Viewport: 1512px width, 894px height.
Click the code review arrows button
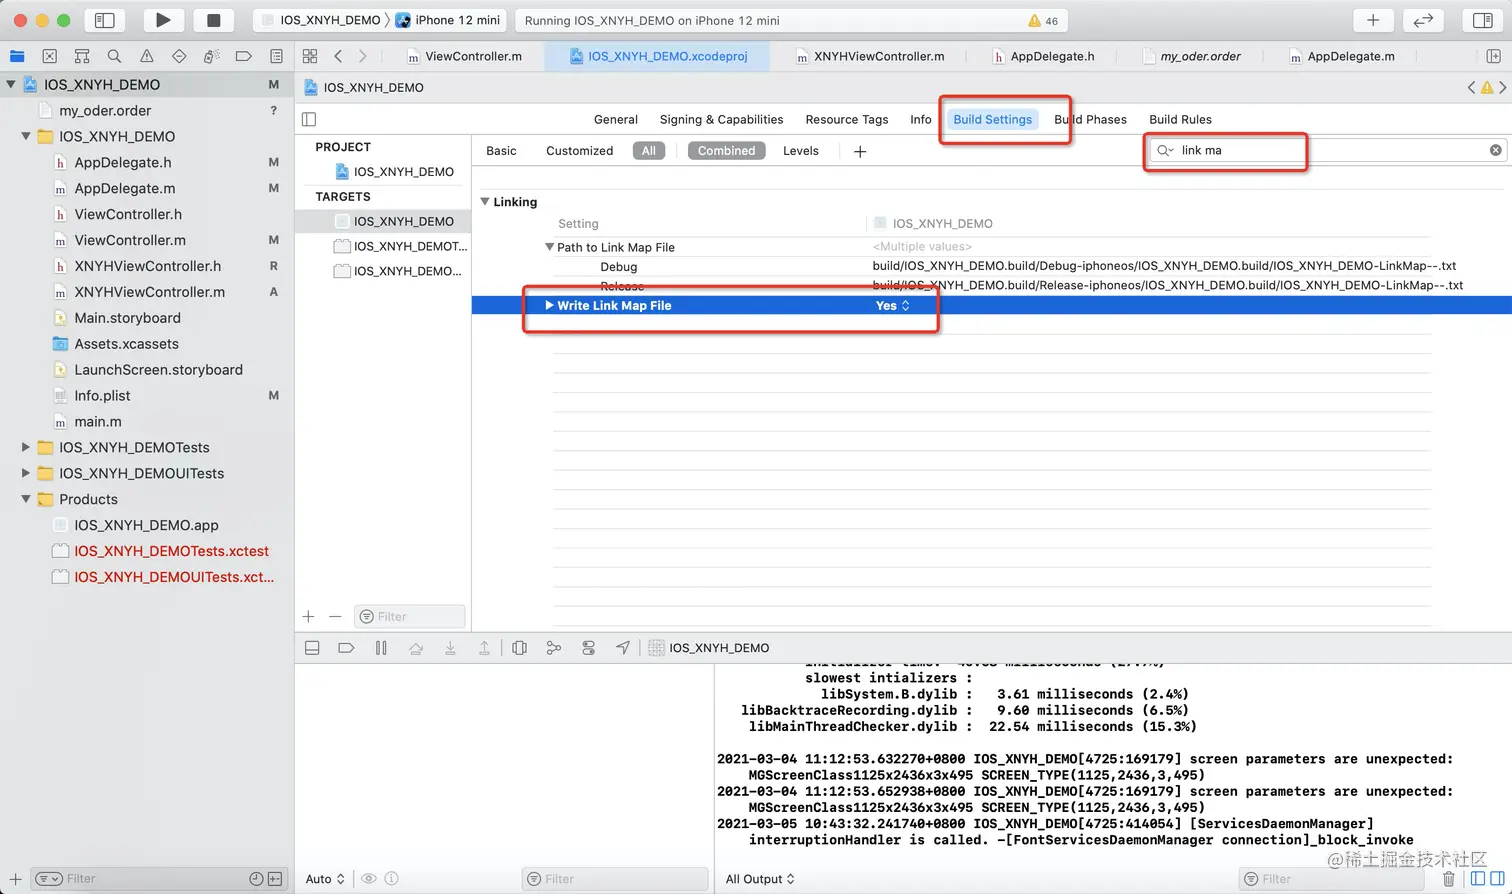coord(1423,20)
